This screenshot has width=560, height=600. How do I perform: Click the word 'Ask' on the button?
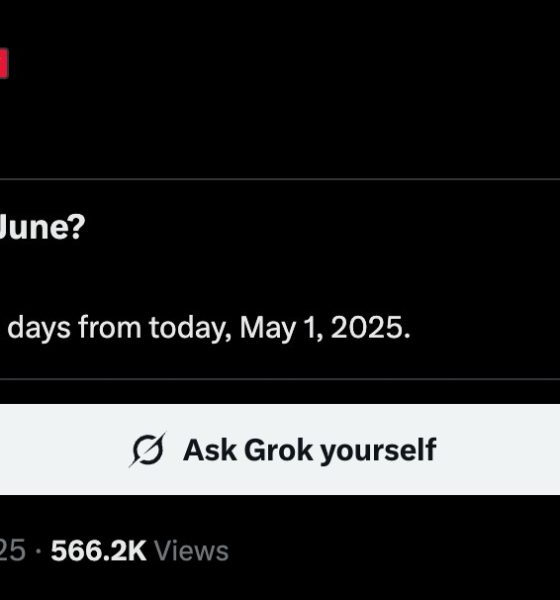[x=209, y=450]
